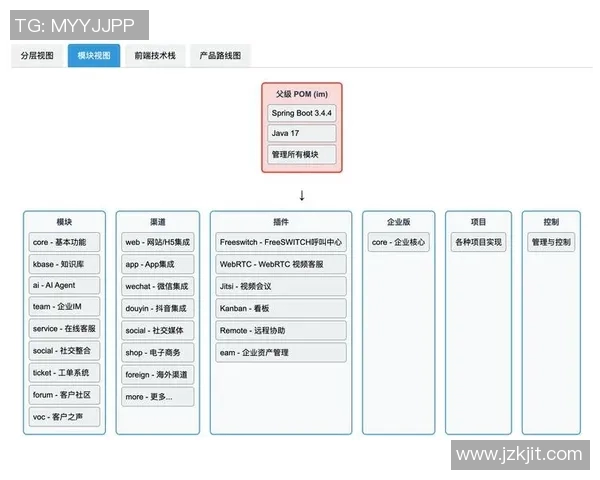
Task: Click douyin - 抖音集成 item
Action: click(158, 309)
